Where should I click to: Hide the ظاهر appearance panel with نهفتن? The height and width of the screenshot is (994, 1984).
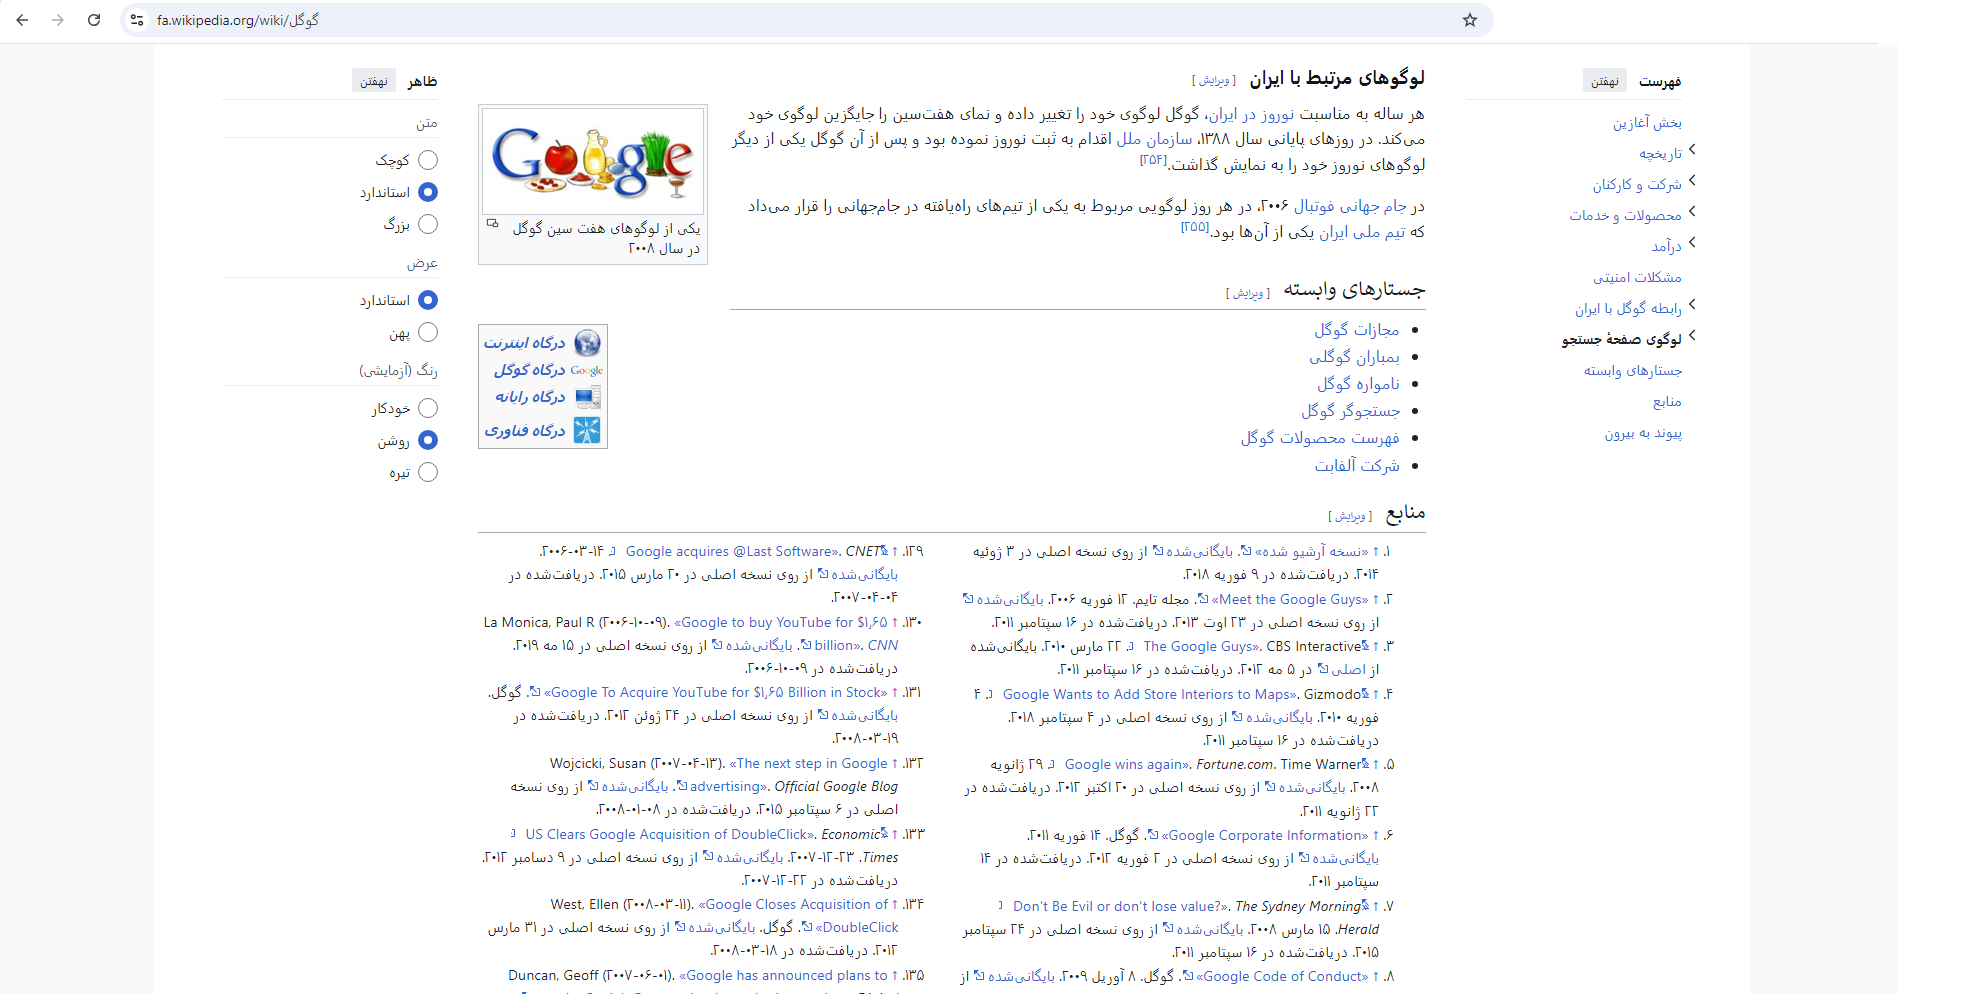[x=374, y=81]
